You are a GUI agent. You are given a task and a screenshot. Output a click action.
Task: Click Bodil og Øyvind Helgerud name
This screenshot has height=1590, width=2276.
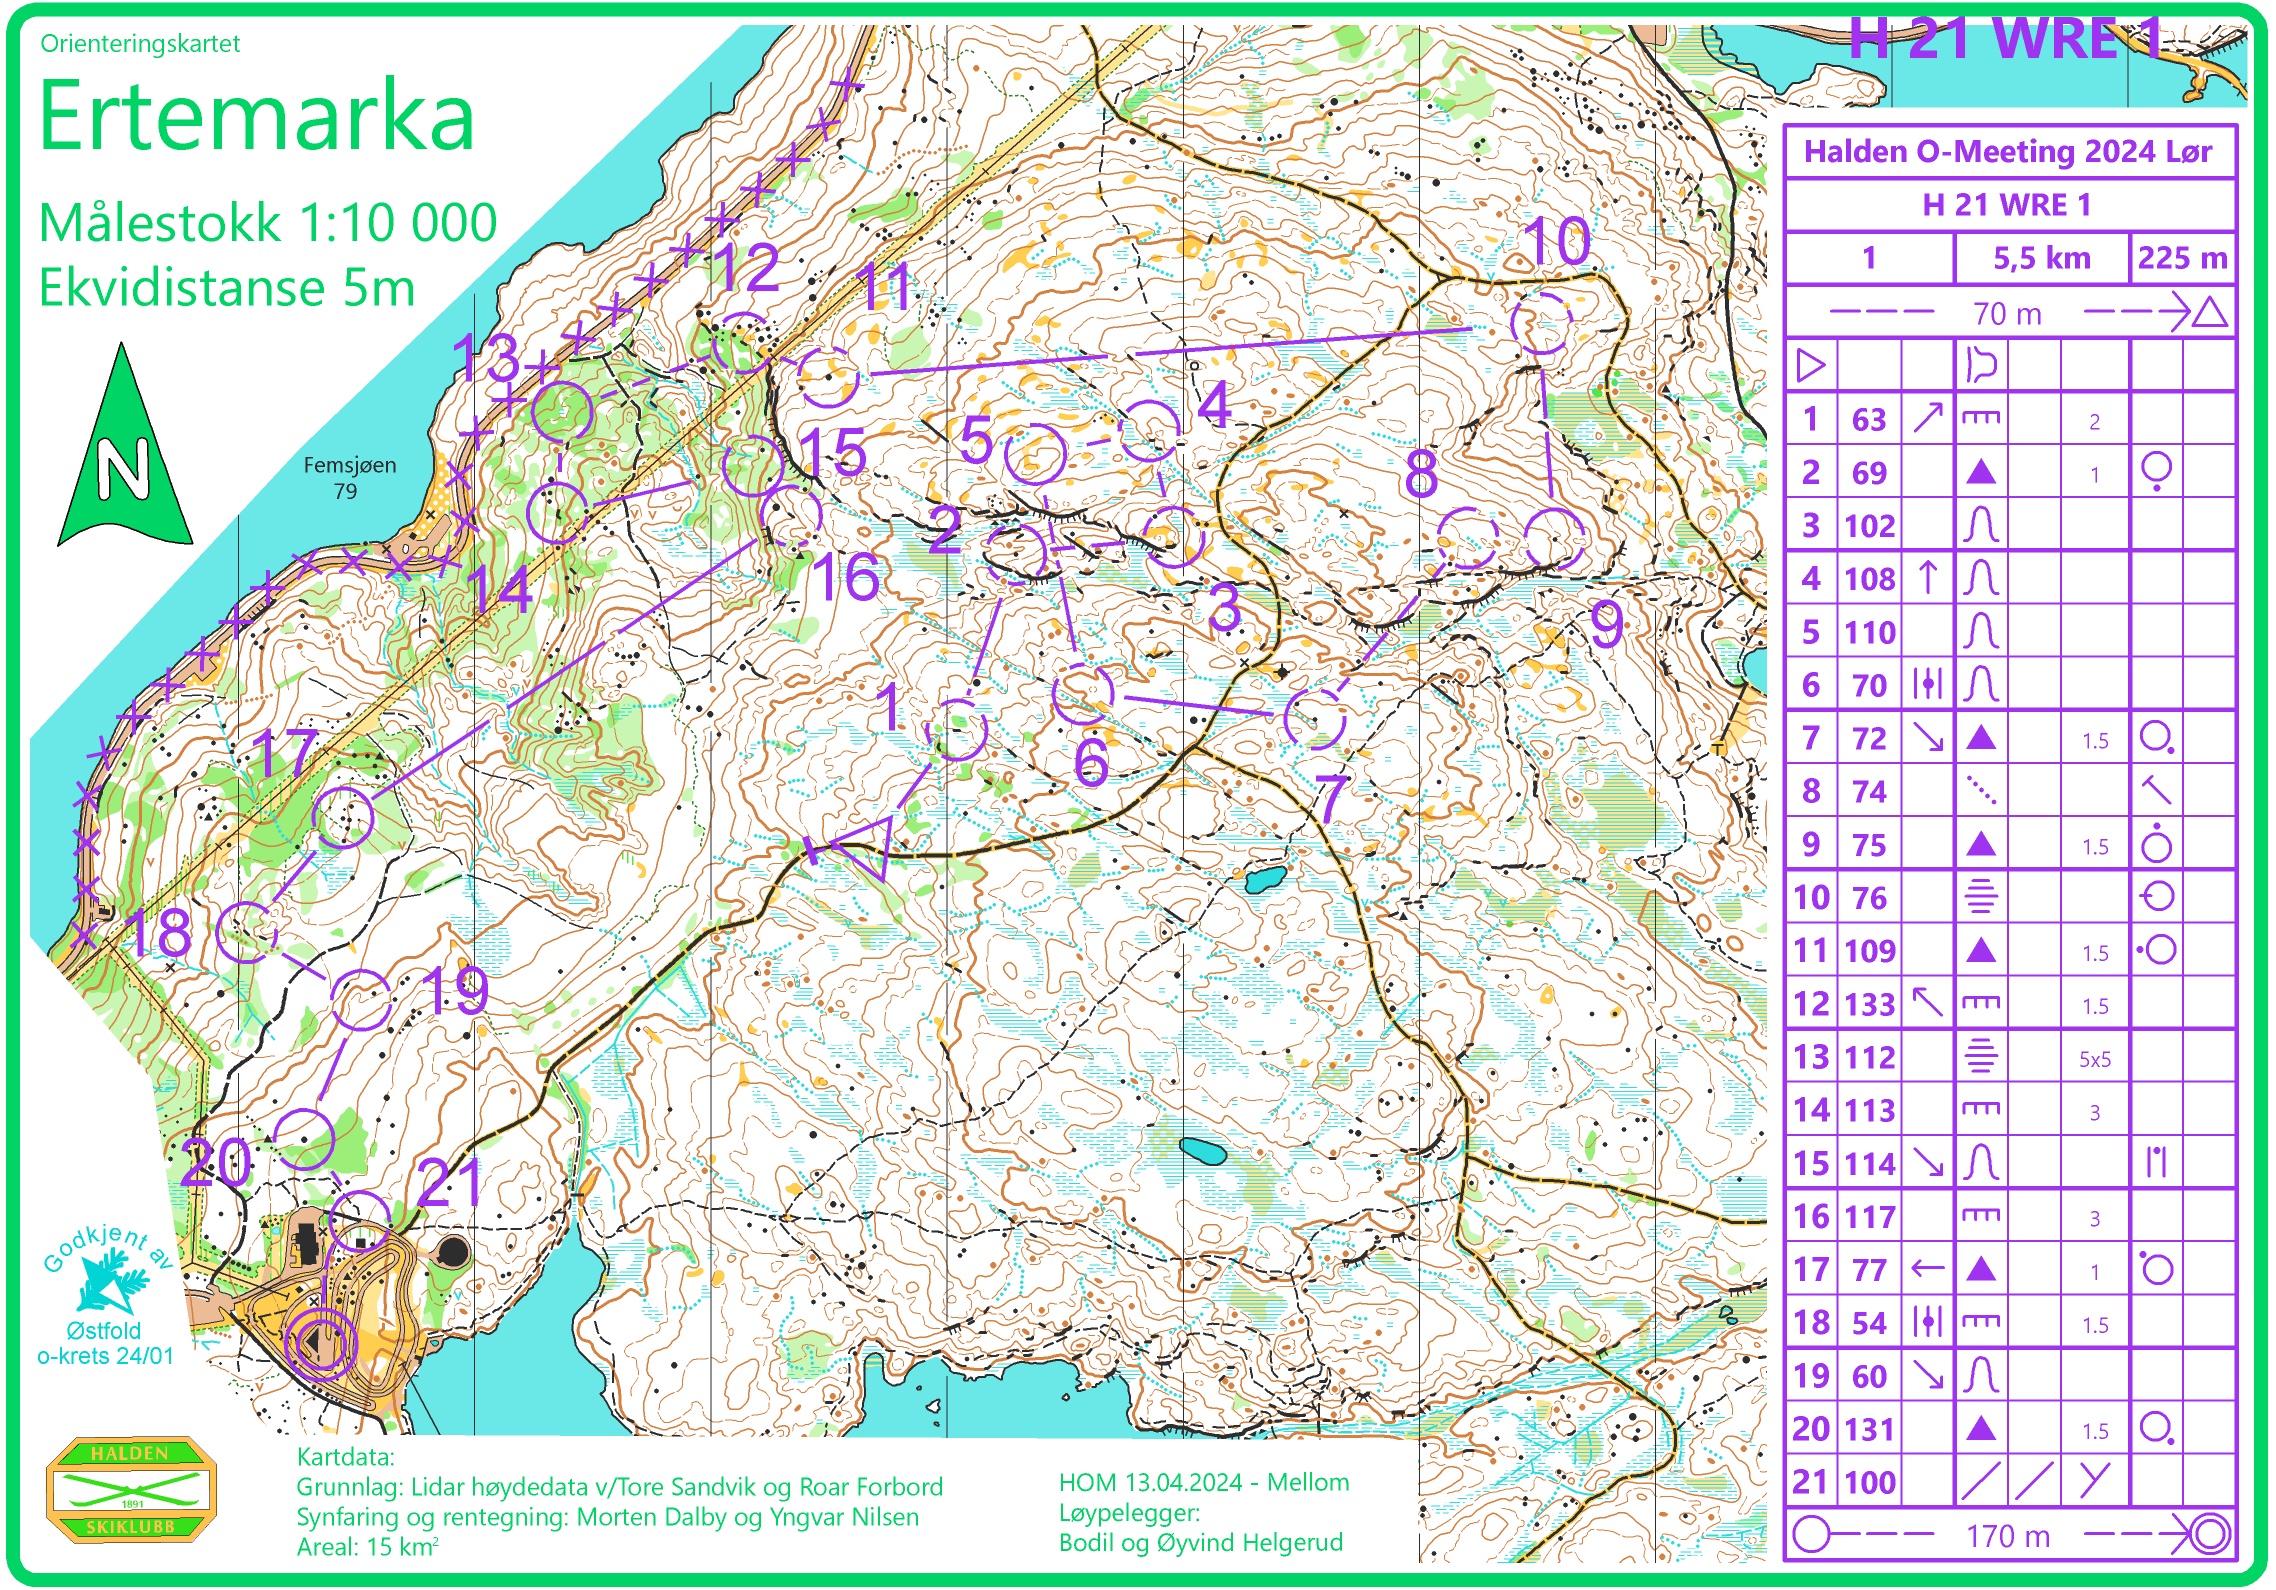pos(1200,1542)
